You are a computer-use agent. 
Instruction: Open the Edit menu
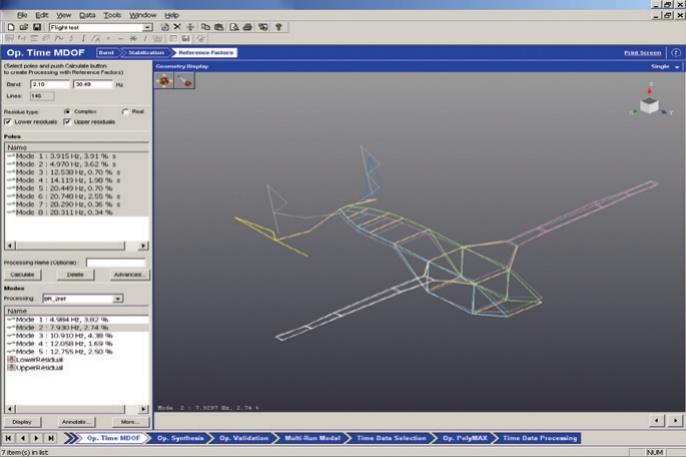42,15
